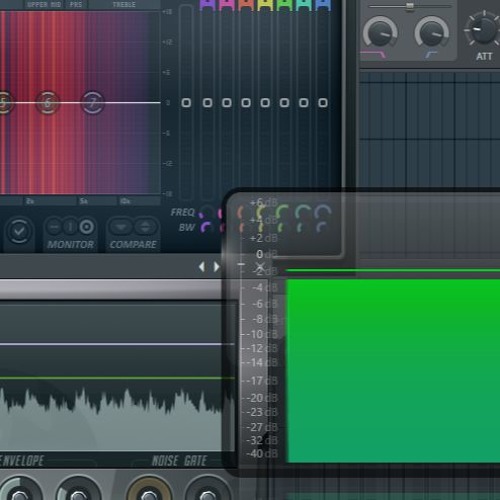Viewport: 500px width, 500px height.
Task: Click the 10k frequency label
Action: (125, 201)
